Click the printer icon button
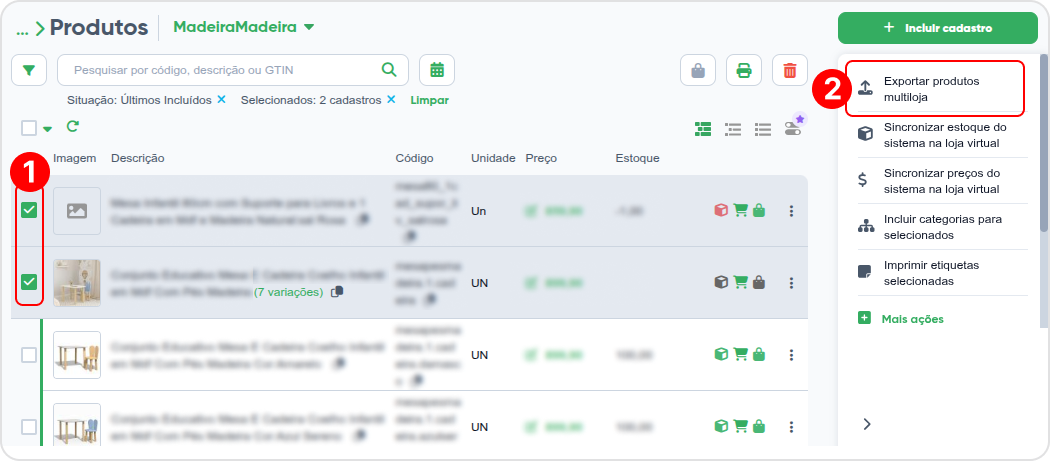The image size is (1050, 461). pyautogui.click(x=743, y=70)
